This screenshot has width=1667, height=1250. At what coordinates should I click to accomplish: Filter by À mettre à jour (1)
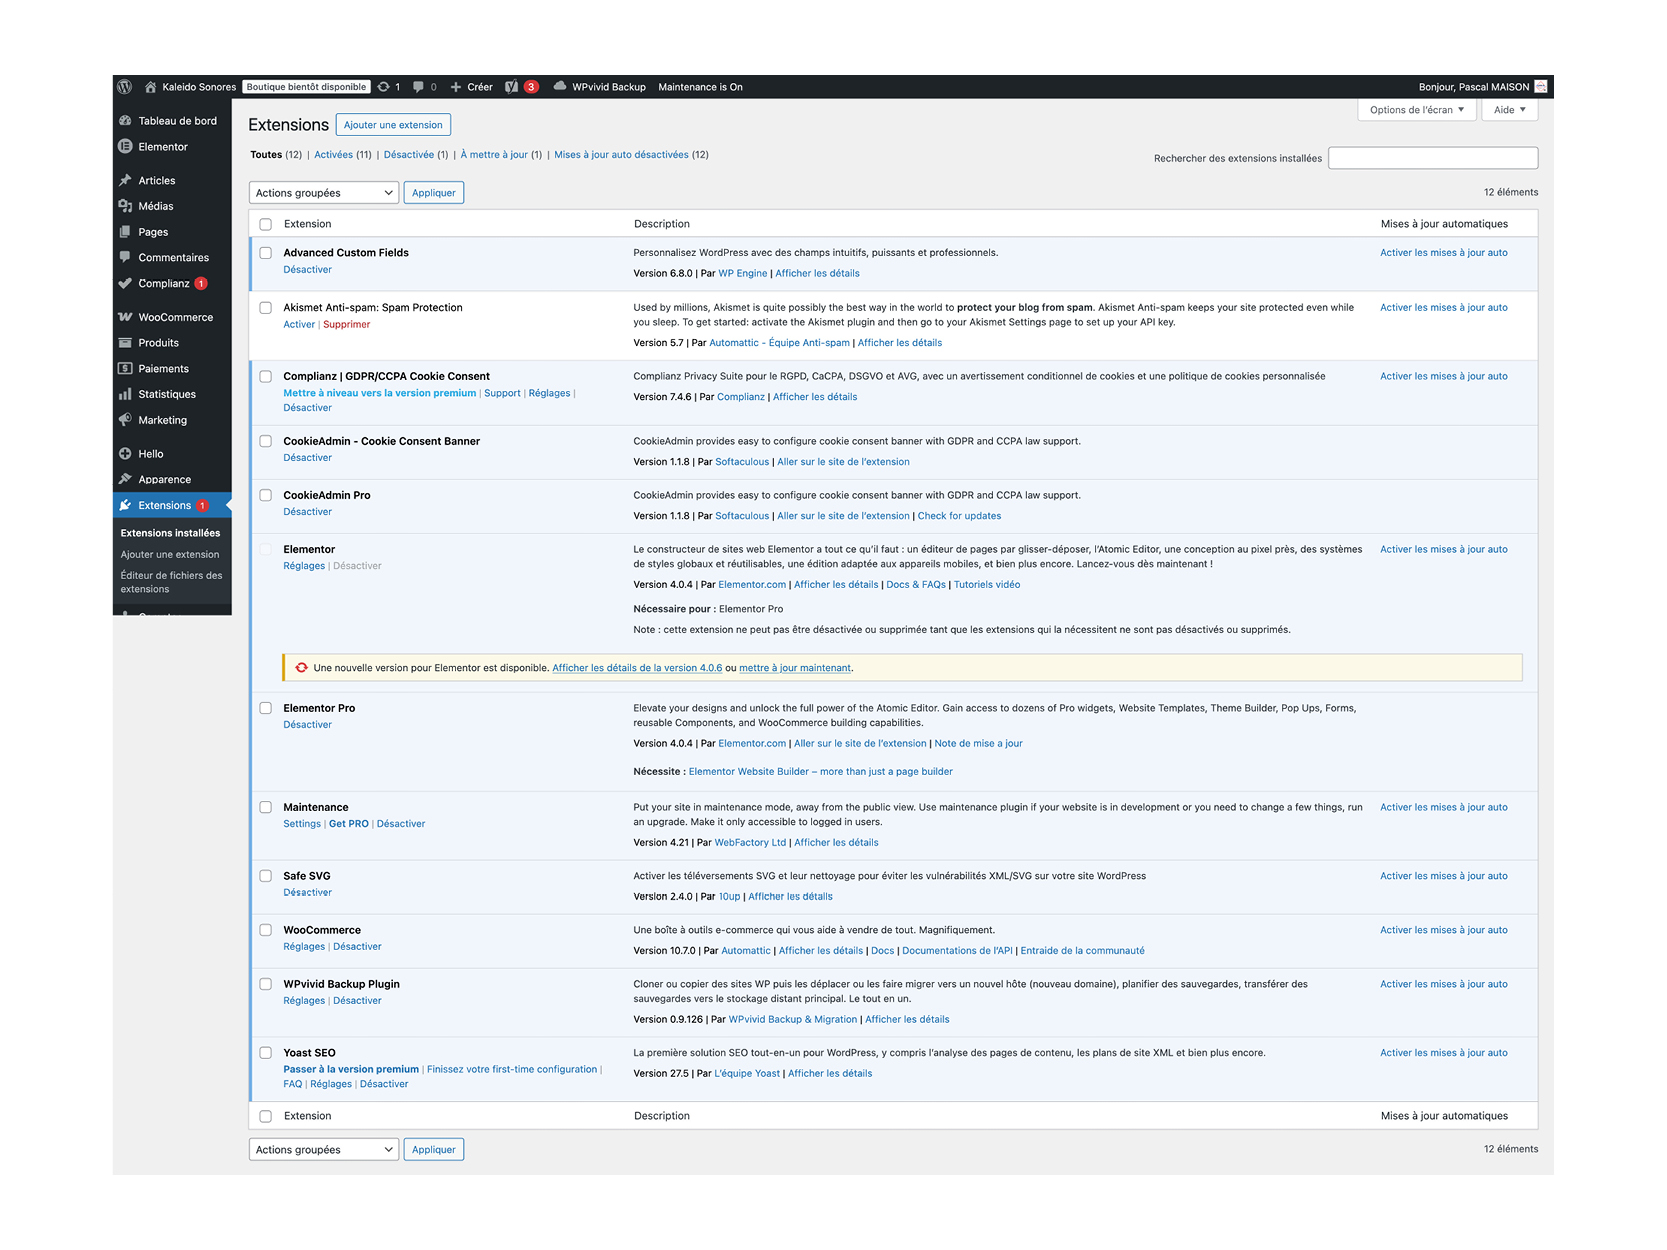pyautogui.click(x=501, y=155)
